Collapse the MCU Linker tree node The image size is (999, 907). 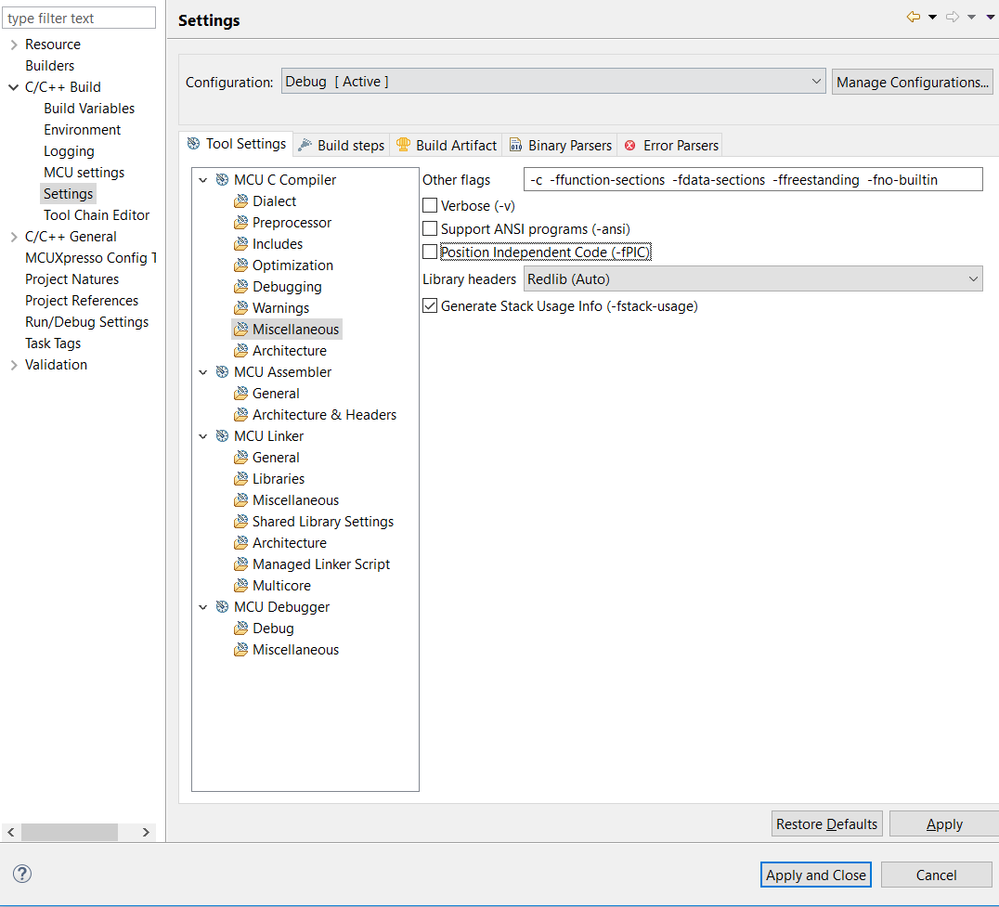click(x=203, y=436)
